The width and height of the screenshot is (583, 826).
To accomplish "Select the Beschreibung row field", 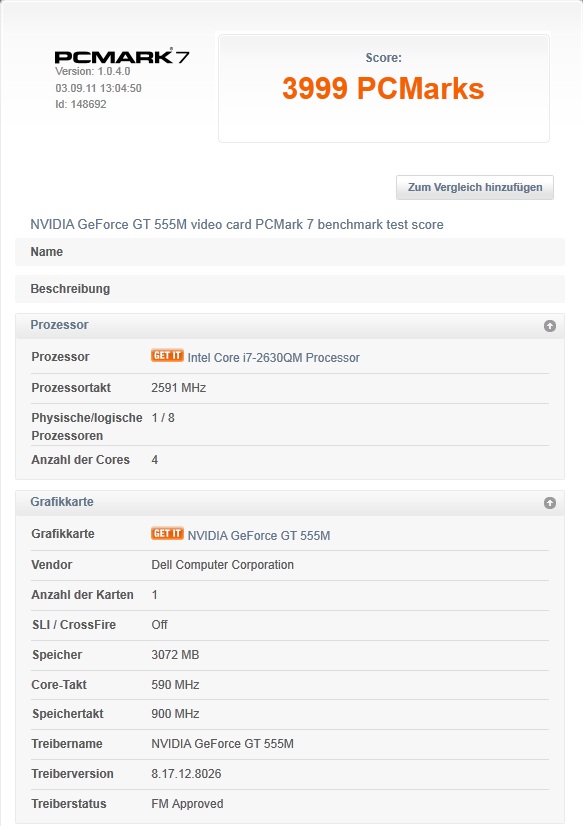I will (x=290, y=289).
